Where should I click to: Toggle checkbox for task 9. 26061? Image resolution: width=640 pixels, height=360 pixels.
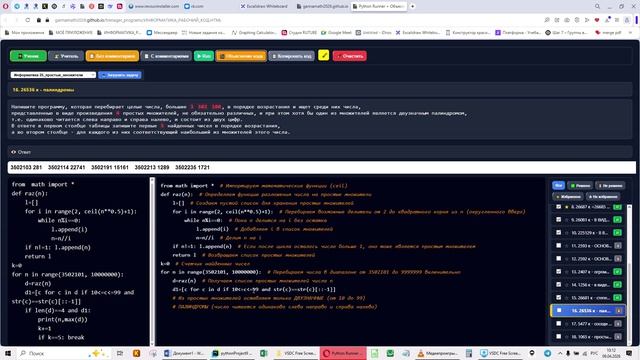pyautogui.click(x=559, y=220)
